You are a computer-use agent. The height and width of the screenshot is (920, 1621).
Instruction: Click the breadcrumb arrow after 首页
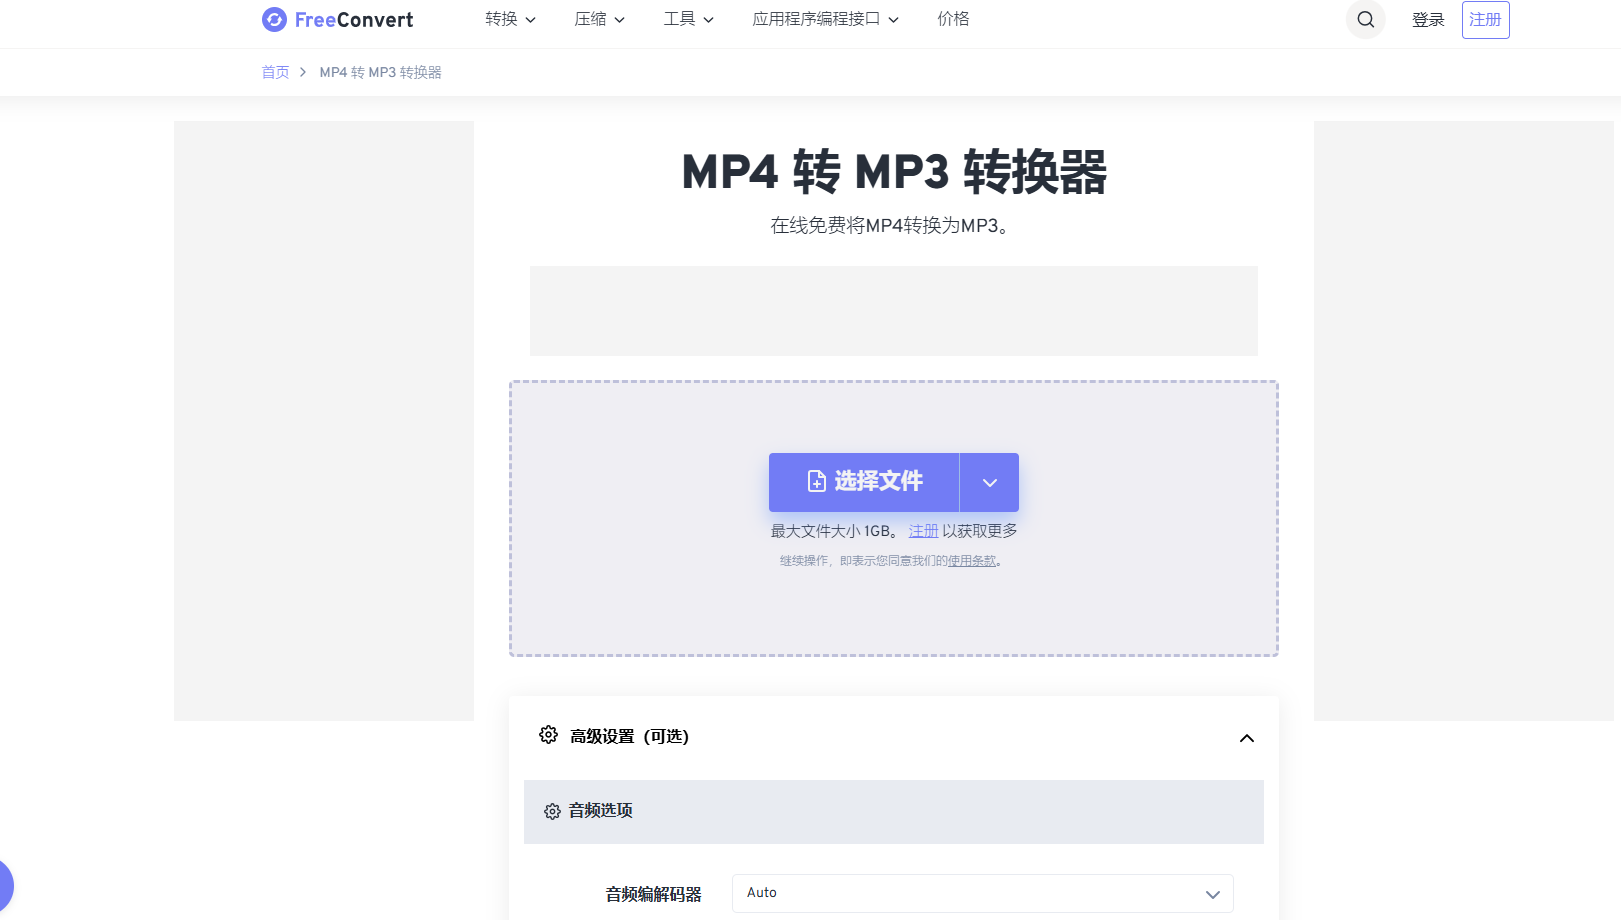click(x=302, y=72)
